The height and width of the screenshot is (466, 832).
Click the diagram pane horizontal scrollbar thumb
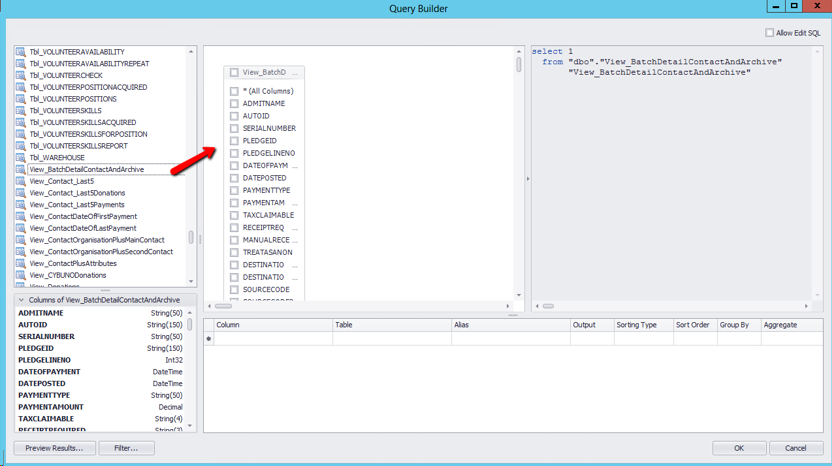223,306
